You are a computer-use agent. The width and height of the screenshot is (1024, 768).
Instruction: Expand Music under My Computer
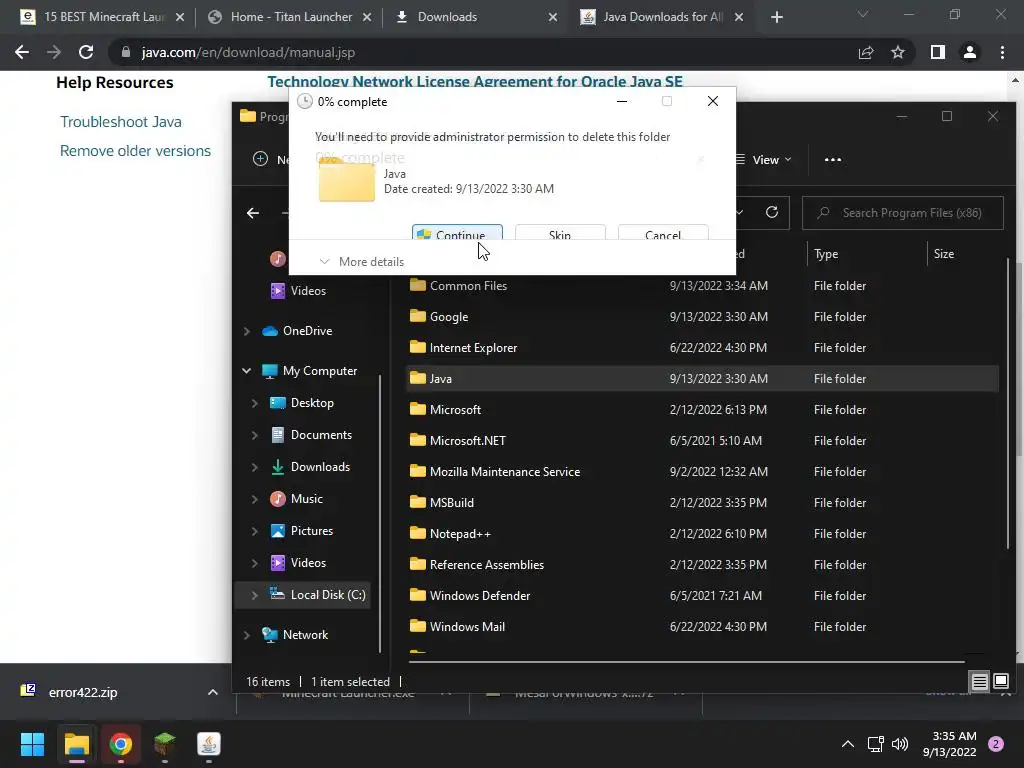tap(255, 499)
